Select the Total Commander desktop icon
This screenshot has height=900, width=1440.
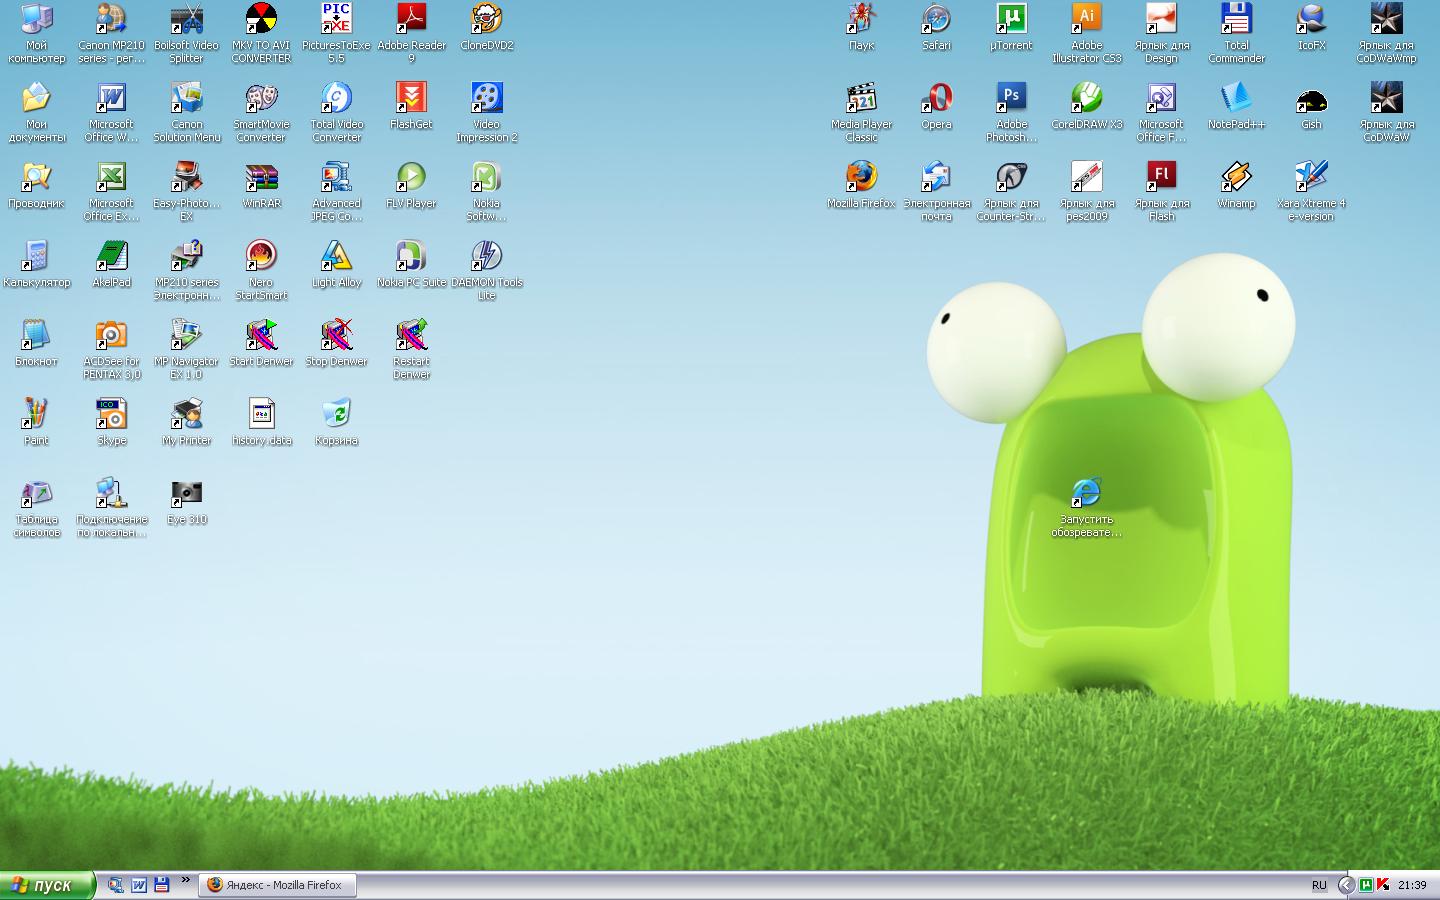(1236, 20)
